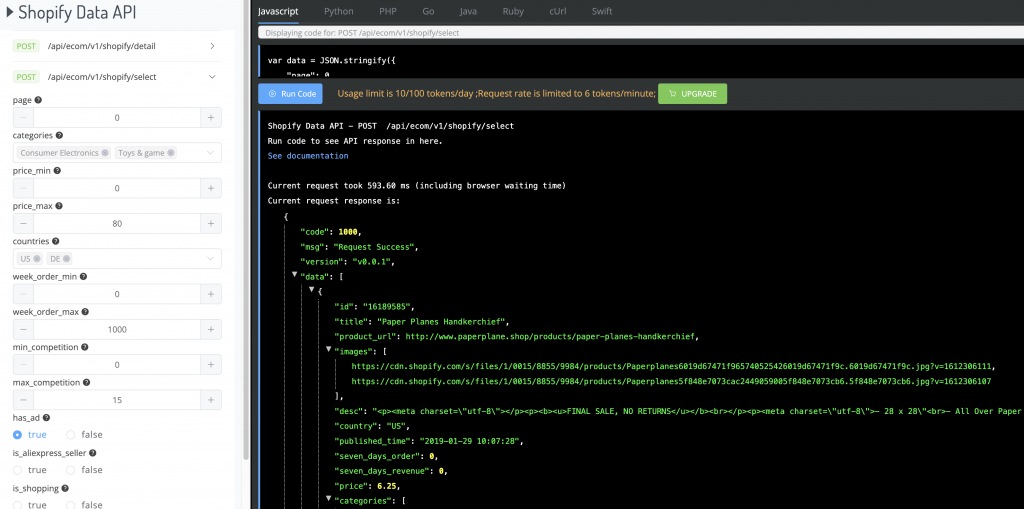Viewport: 1024px width, 509px height.
Task: Switch to the cUrl code tab
Action: pyautogui.click(x=557, y=11)
